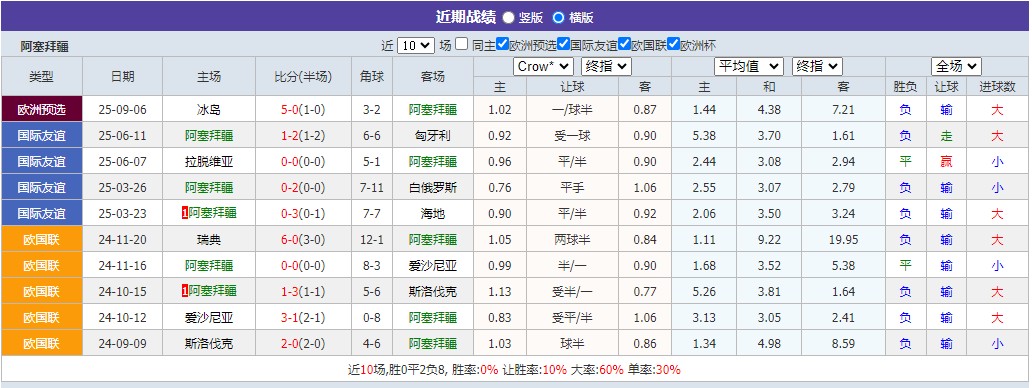Viewport: 1032px width, 388px height.
Task: Click the red card marker in 24-10-15 row
Action: coord(185,291)
